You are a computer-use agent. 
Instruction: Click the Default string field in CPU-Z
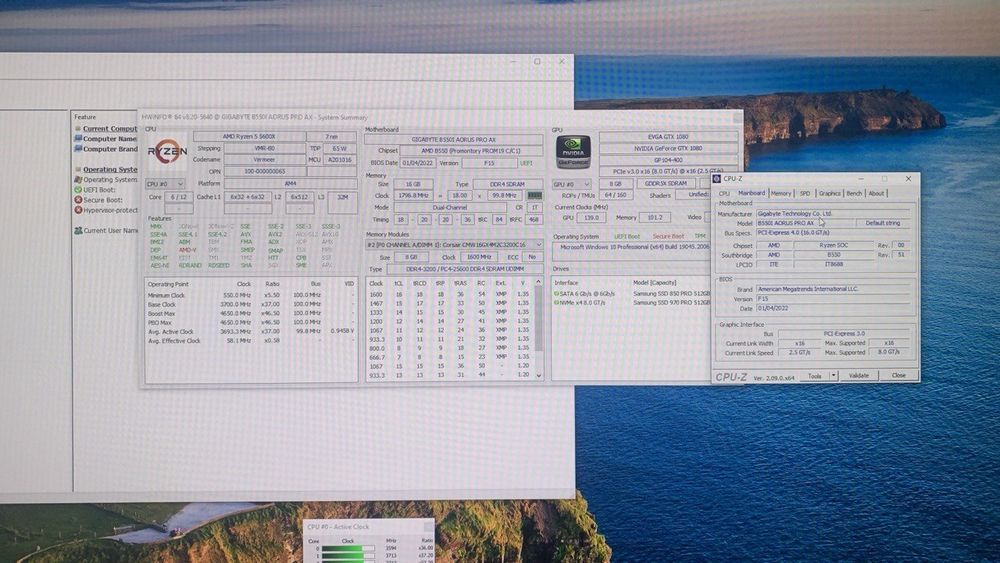(x=883, y=223)
